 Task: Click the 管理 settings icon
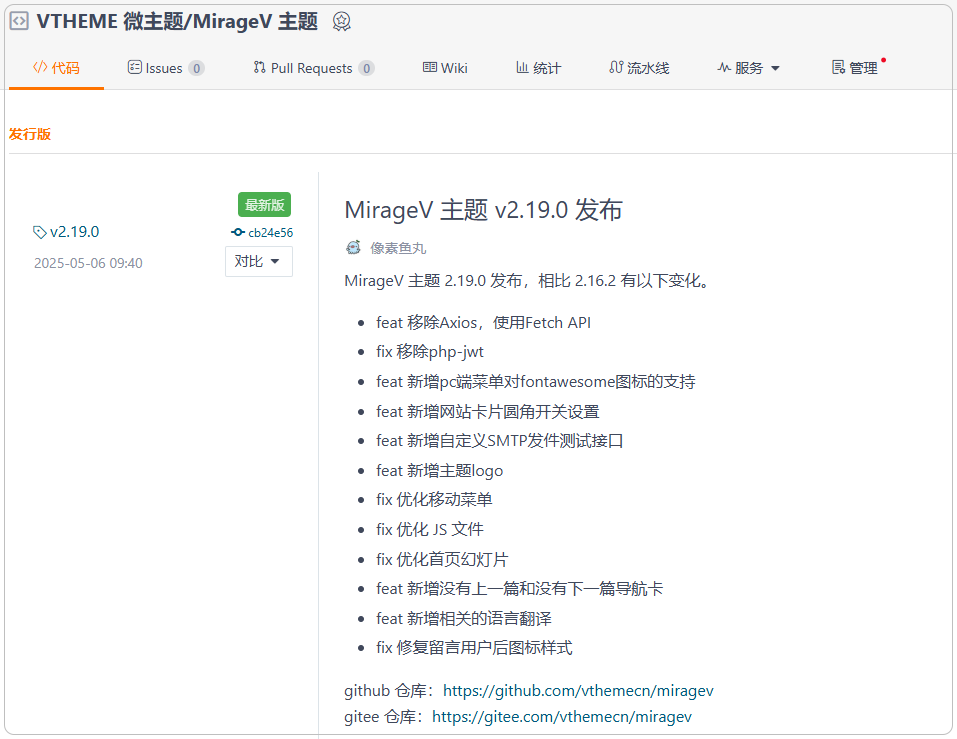pos(839,67)
